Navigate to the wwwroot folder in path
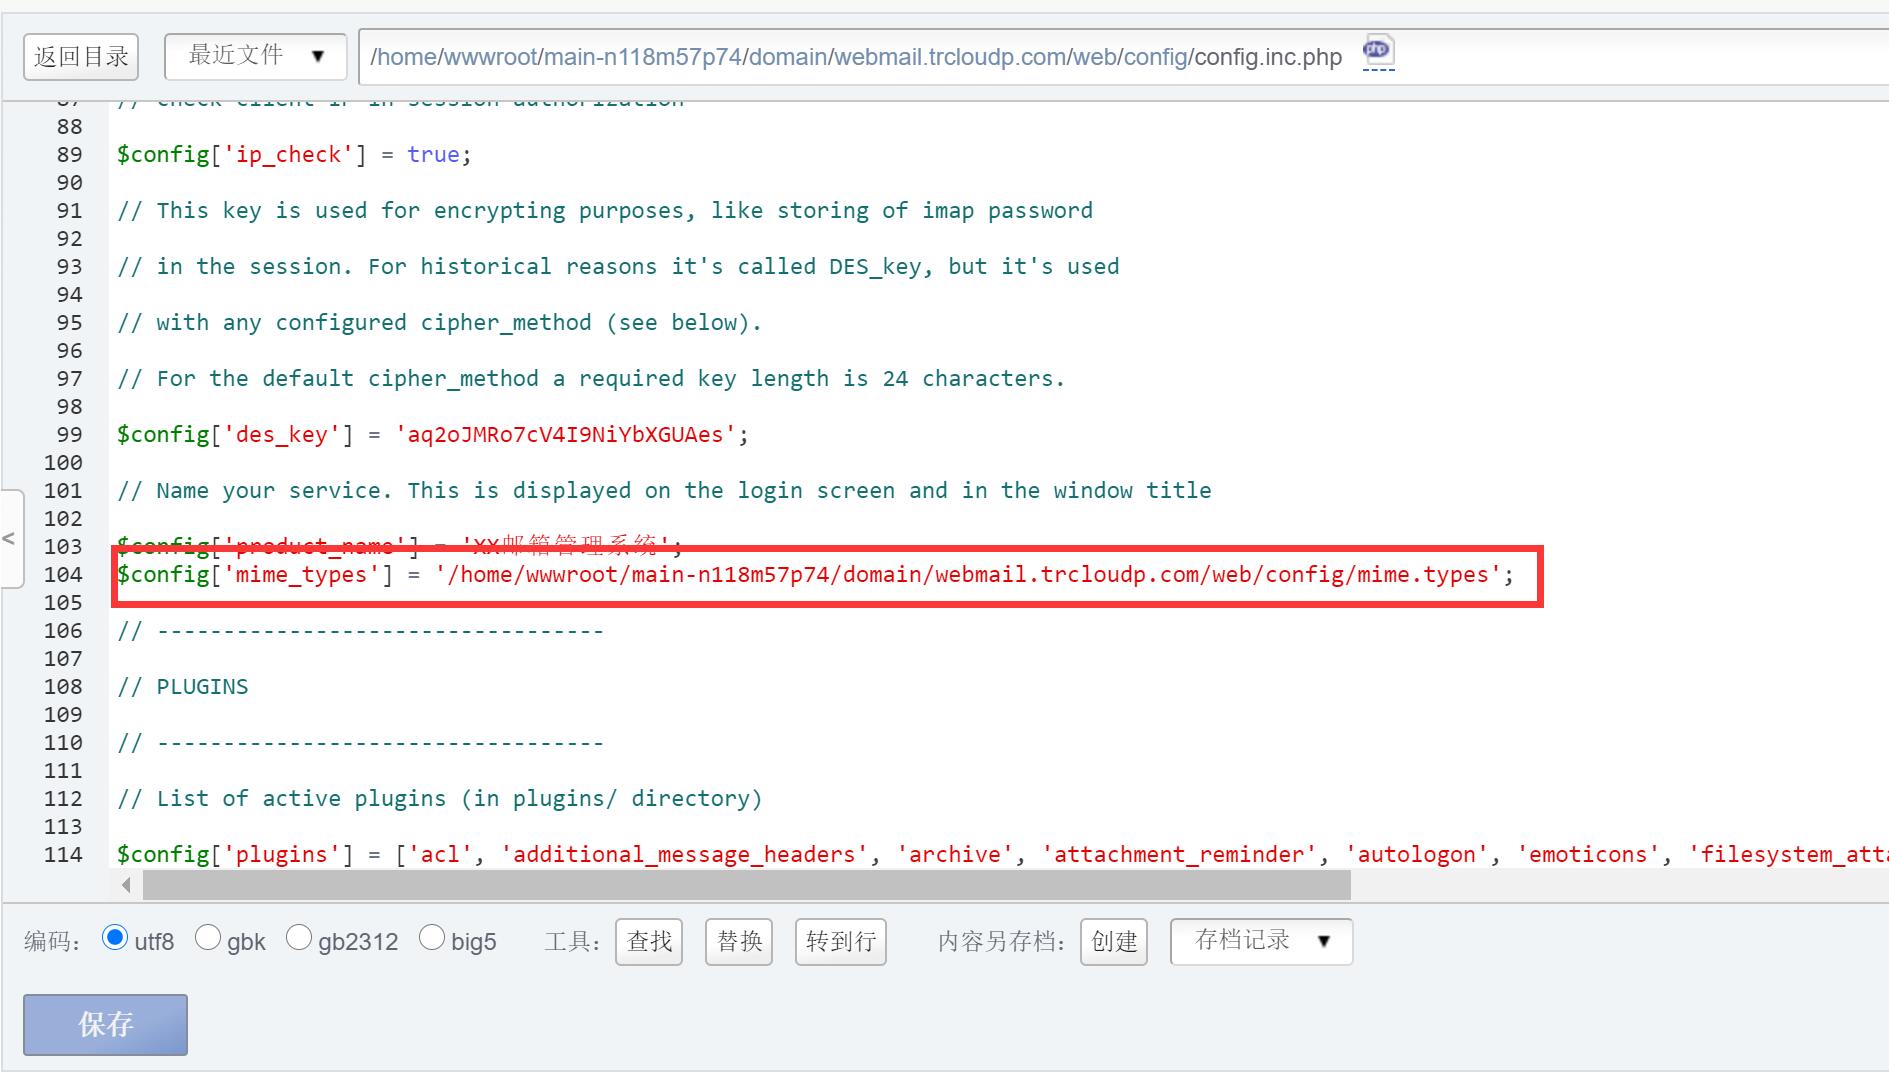 tap(490, 57)
